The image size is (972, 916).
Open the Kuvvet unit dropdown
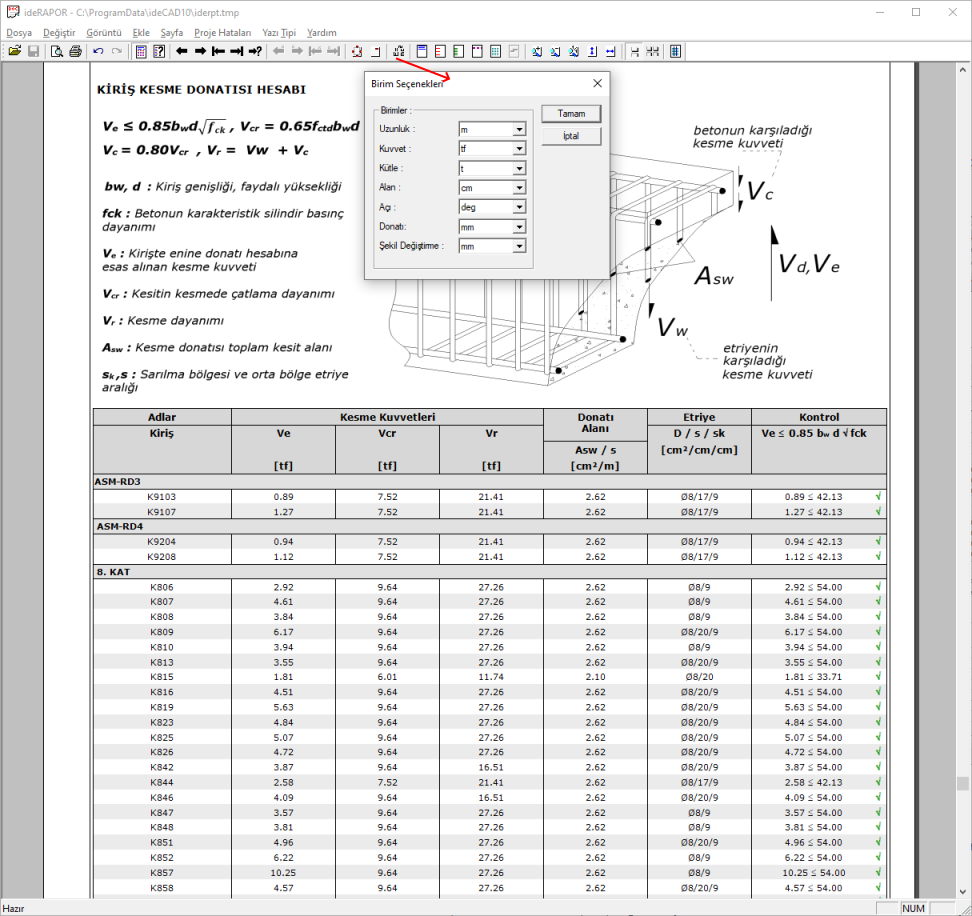[519, 149]
